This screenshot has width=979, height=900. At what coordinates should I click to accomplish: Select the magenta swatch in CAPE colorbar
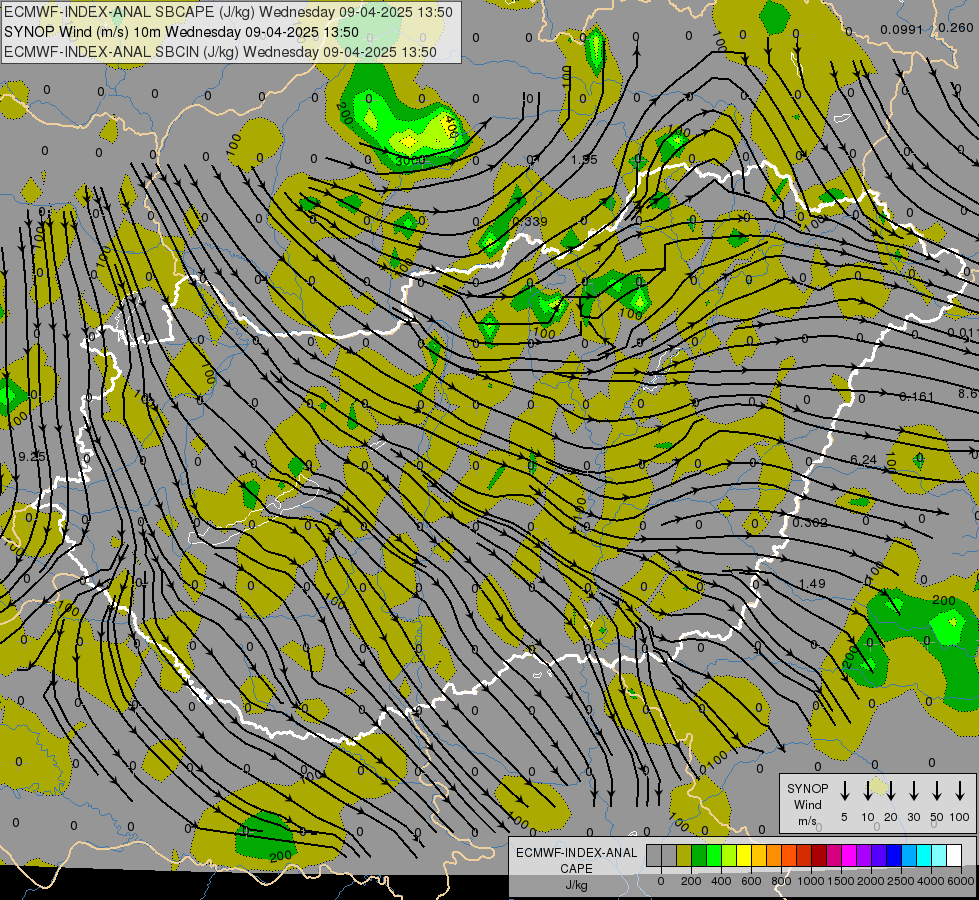click(849, 855)
